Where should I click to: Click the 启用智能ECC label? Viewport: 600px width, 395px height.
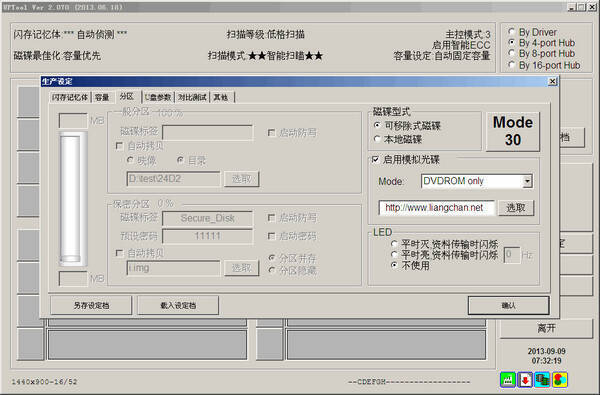461,45
